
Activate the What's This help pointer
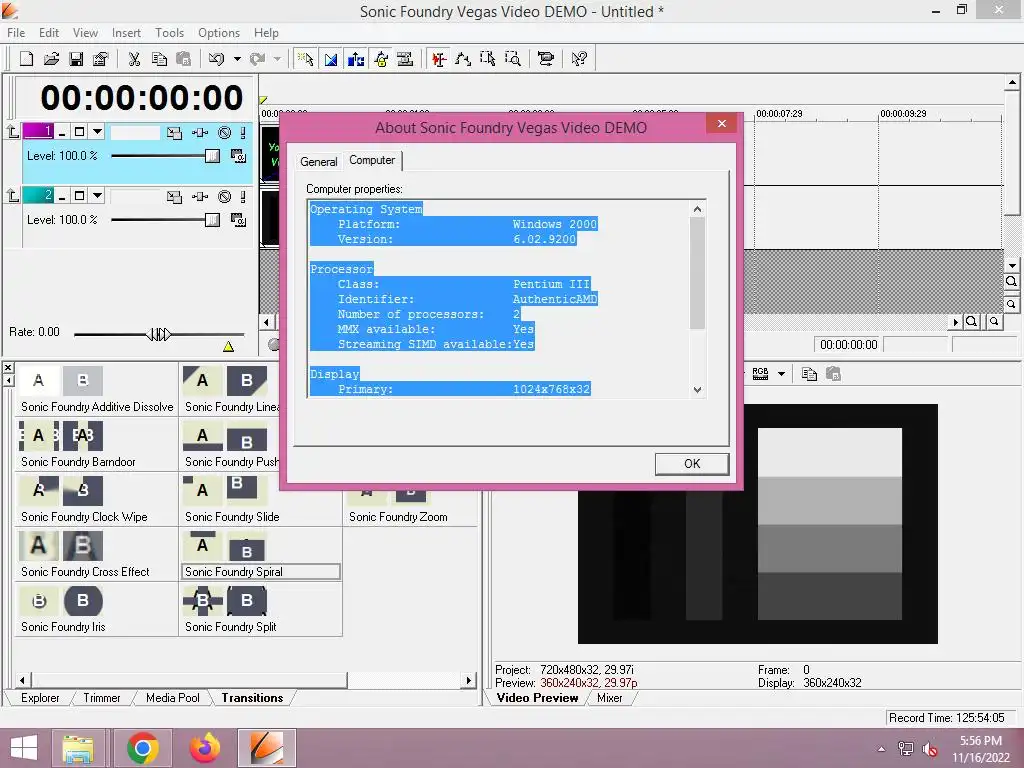tap(579, 59)
